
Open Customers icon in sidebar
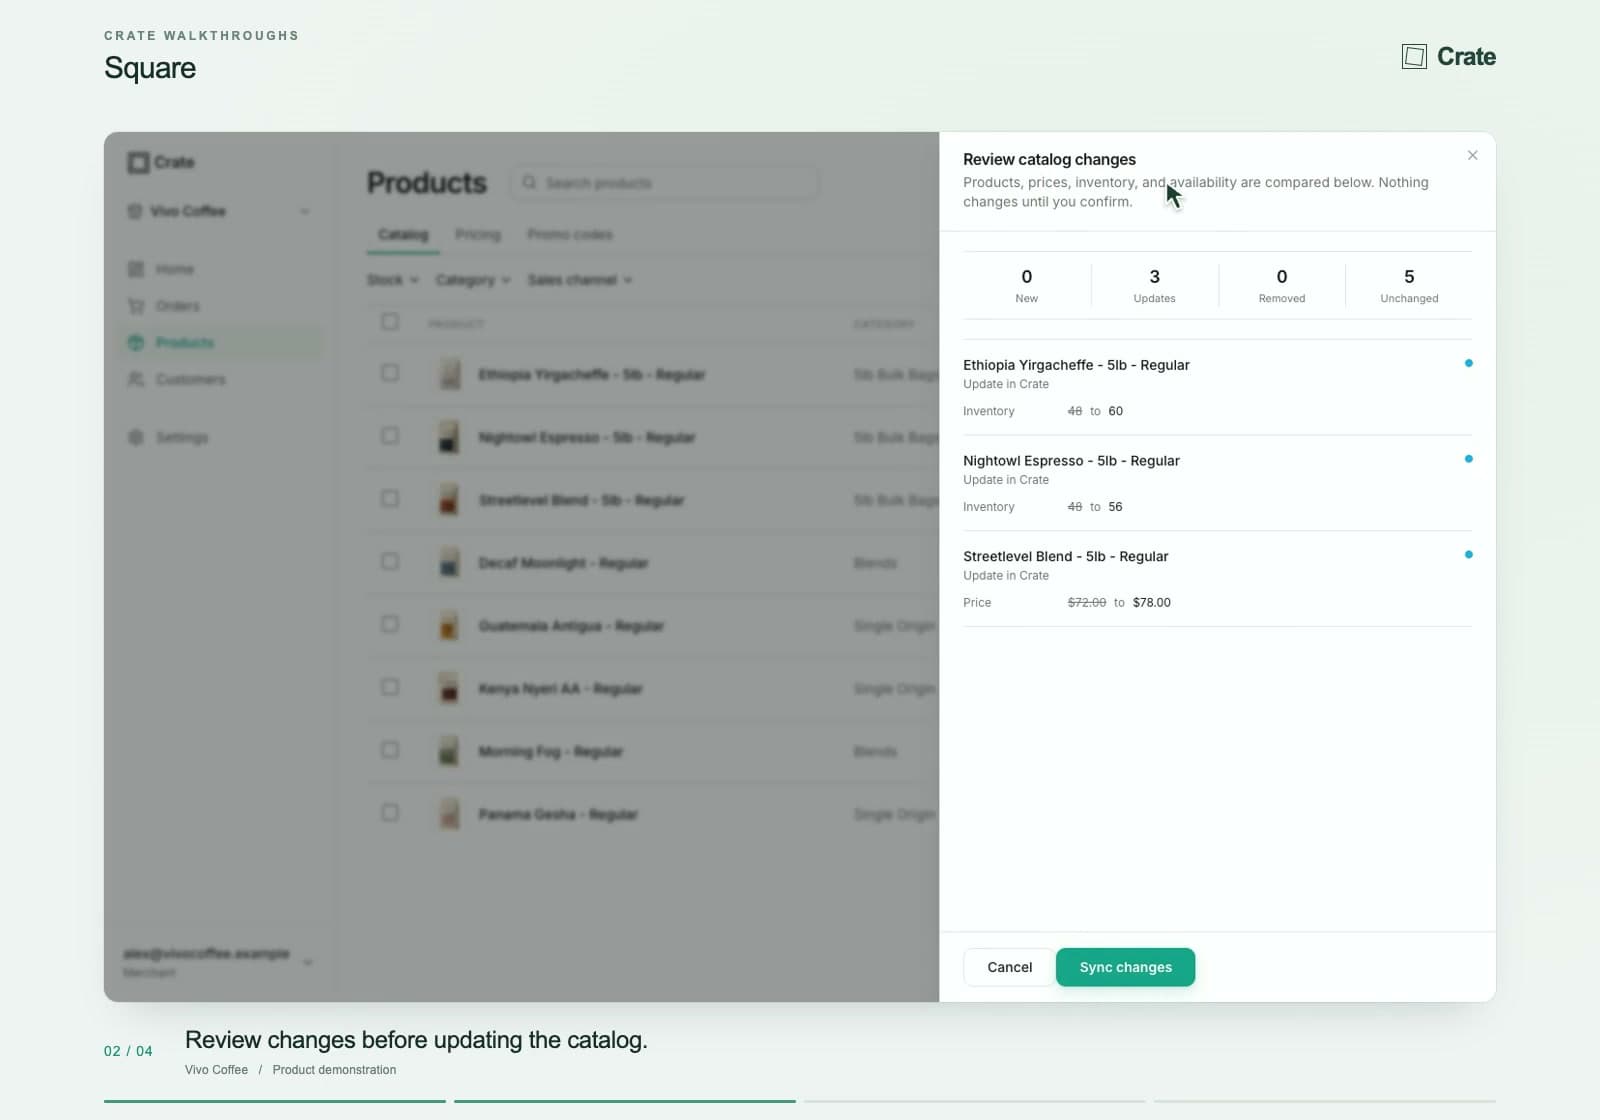click(136, 379)
